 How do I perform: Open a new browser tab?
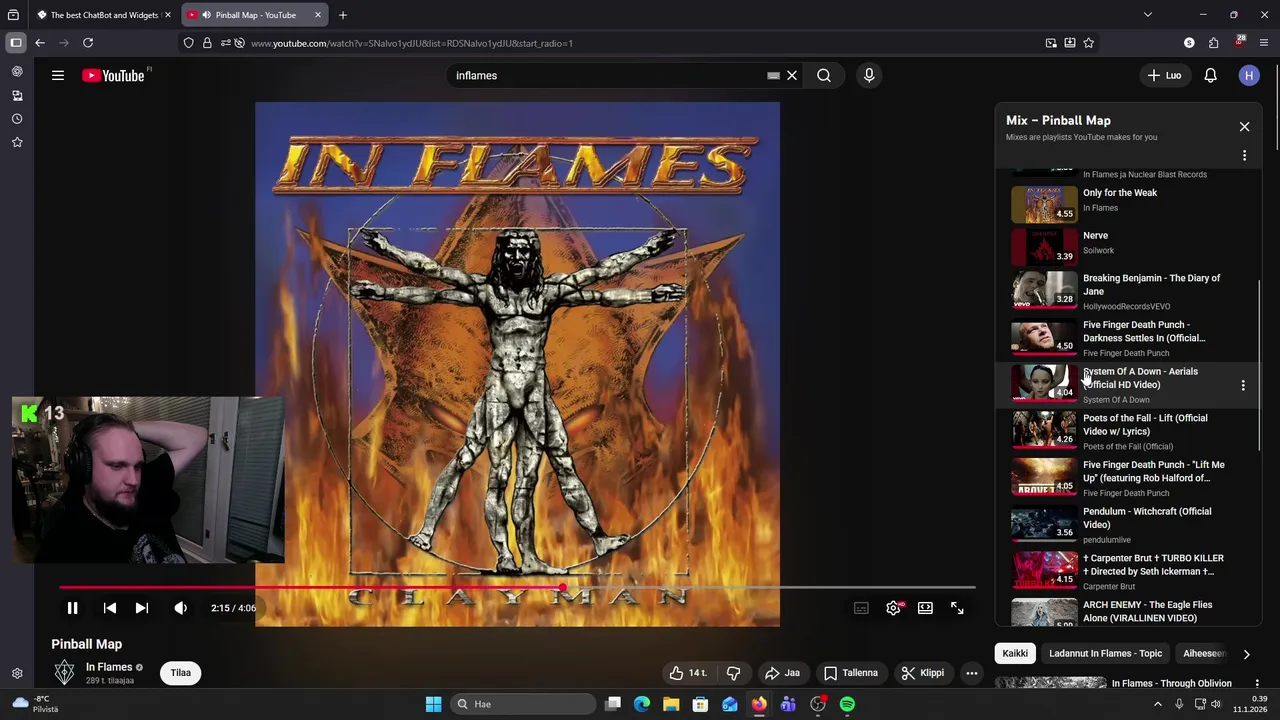click(x=343, y=15)
